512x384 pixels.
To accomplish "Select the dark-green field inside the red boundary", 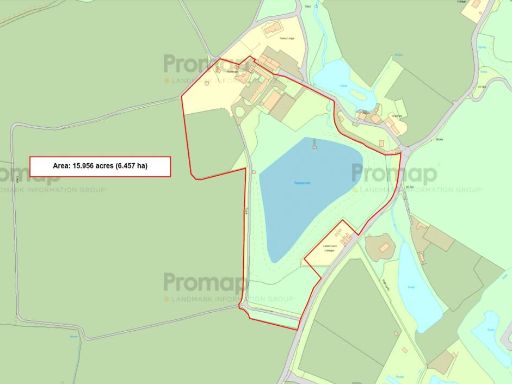I will 214,143.
